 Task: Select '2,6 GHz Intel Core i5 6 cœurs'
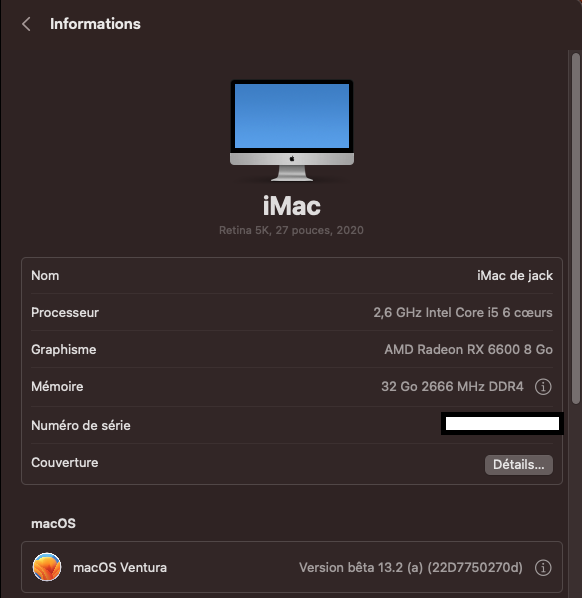pos(463,313)
